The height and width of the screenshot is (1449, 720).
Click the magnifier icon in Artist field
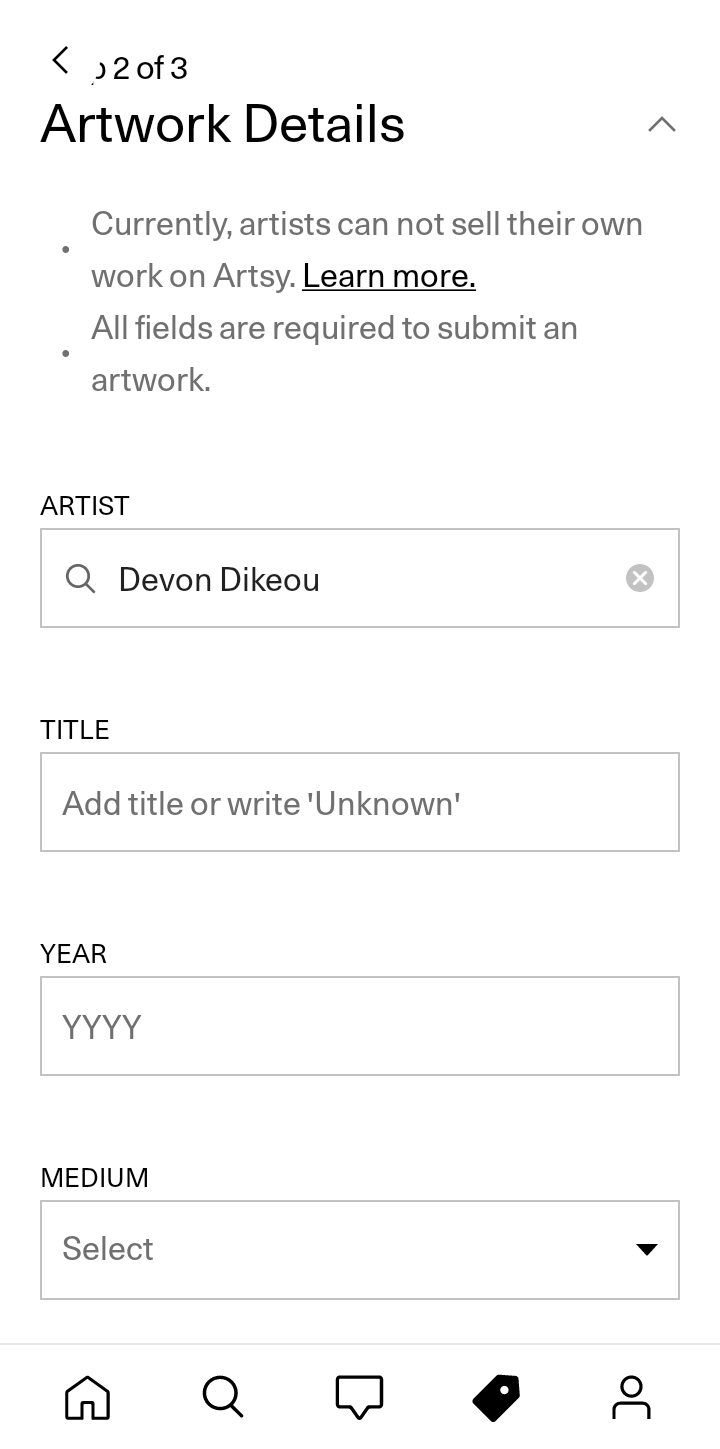pyautogui.click(x=80, y=578)
